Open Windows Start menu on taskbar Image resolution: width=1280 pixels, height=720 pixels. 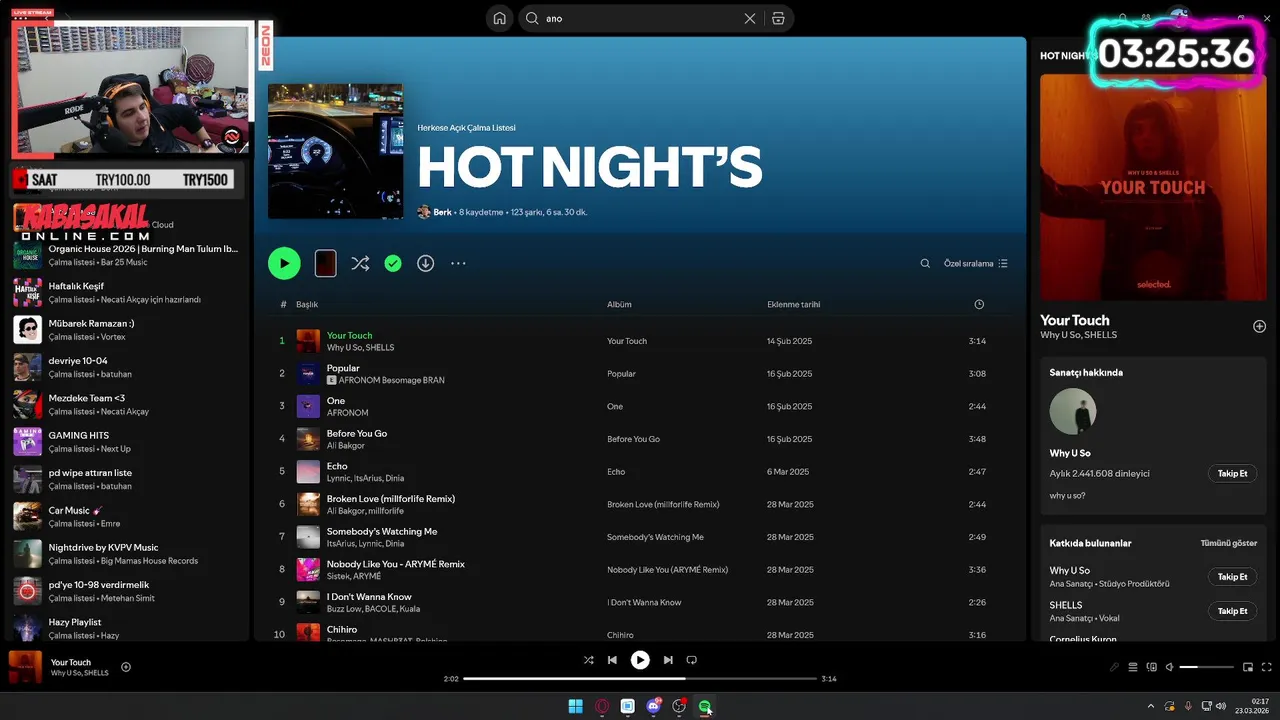pyautogui.click(x=576, y=707)
